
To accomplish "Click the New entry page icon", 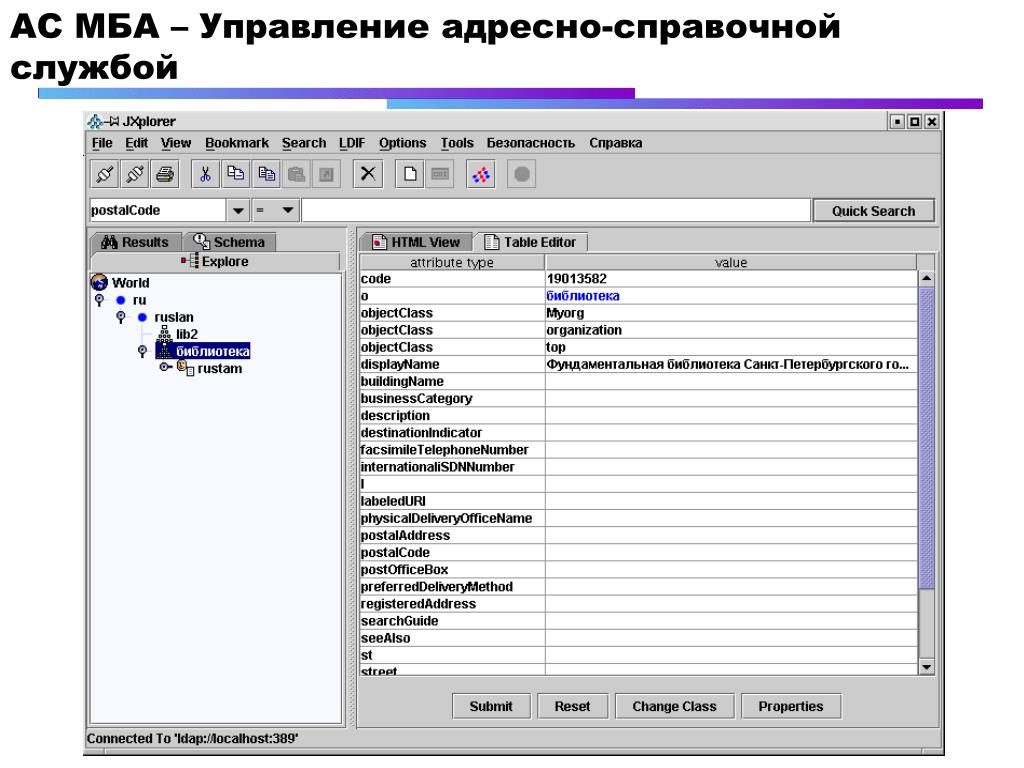I will point(409,174).
